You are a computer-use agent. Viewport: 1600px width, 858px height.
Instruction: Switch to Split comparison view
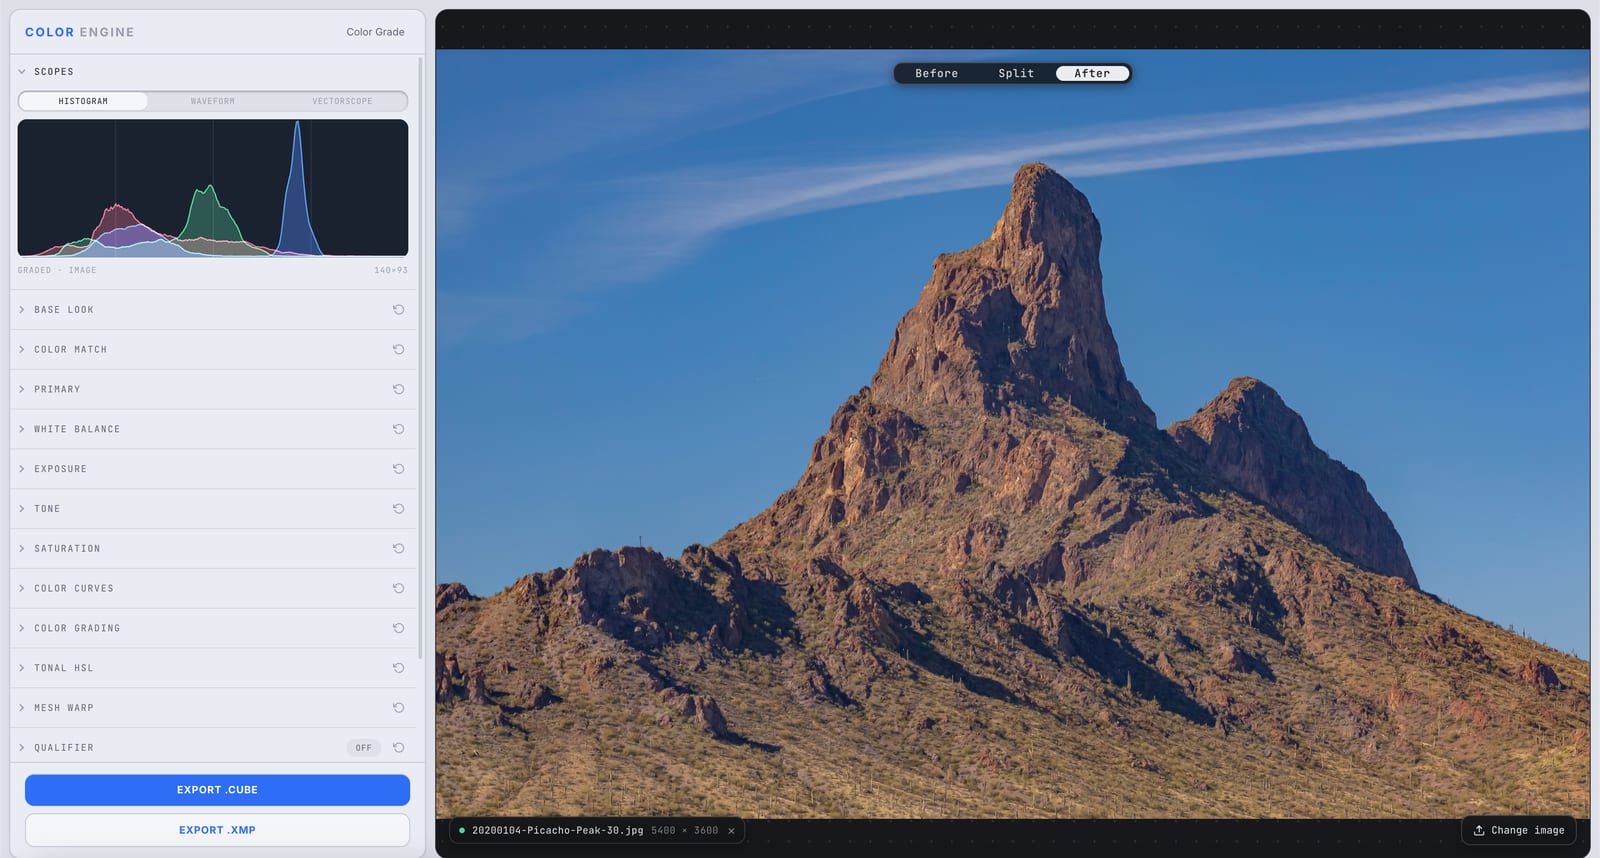1016,73
